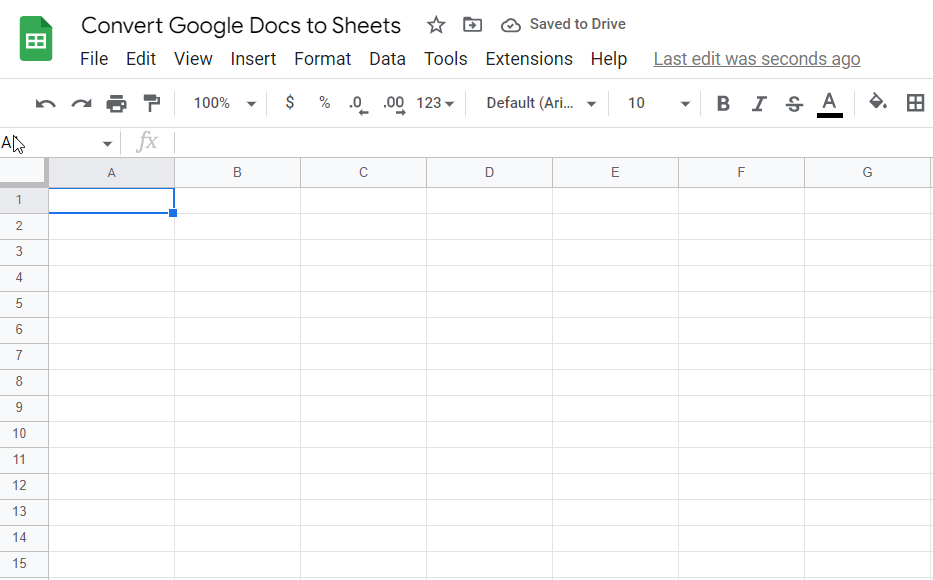Open the Format menu
The image size is (933, 580).
(x=323, y=59)
